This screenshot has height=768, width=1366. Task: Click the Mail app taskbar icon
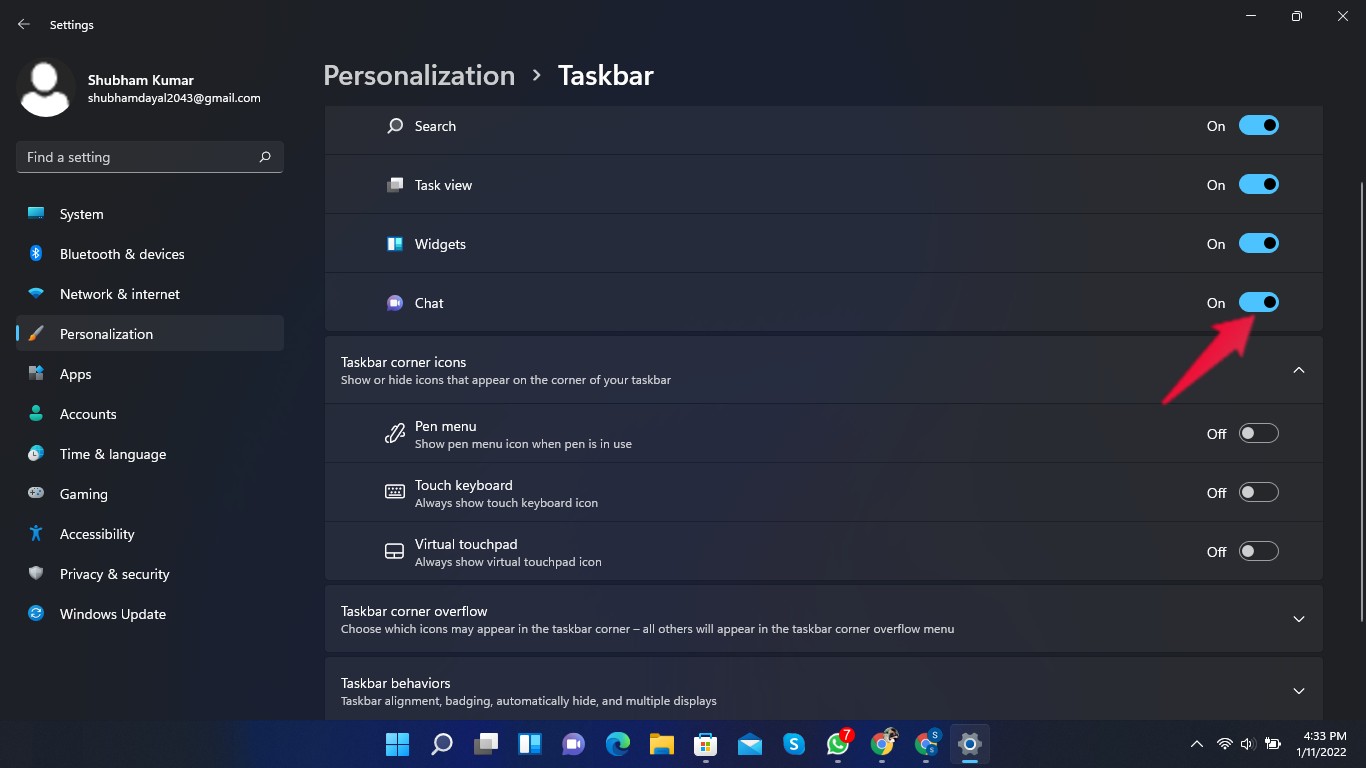tap(750, 744)
